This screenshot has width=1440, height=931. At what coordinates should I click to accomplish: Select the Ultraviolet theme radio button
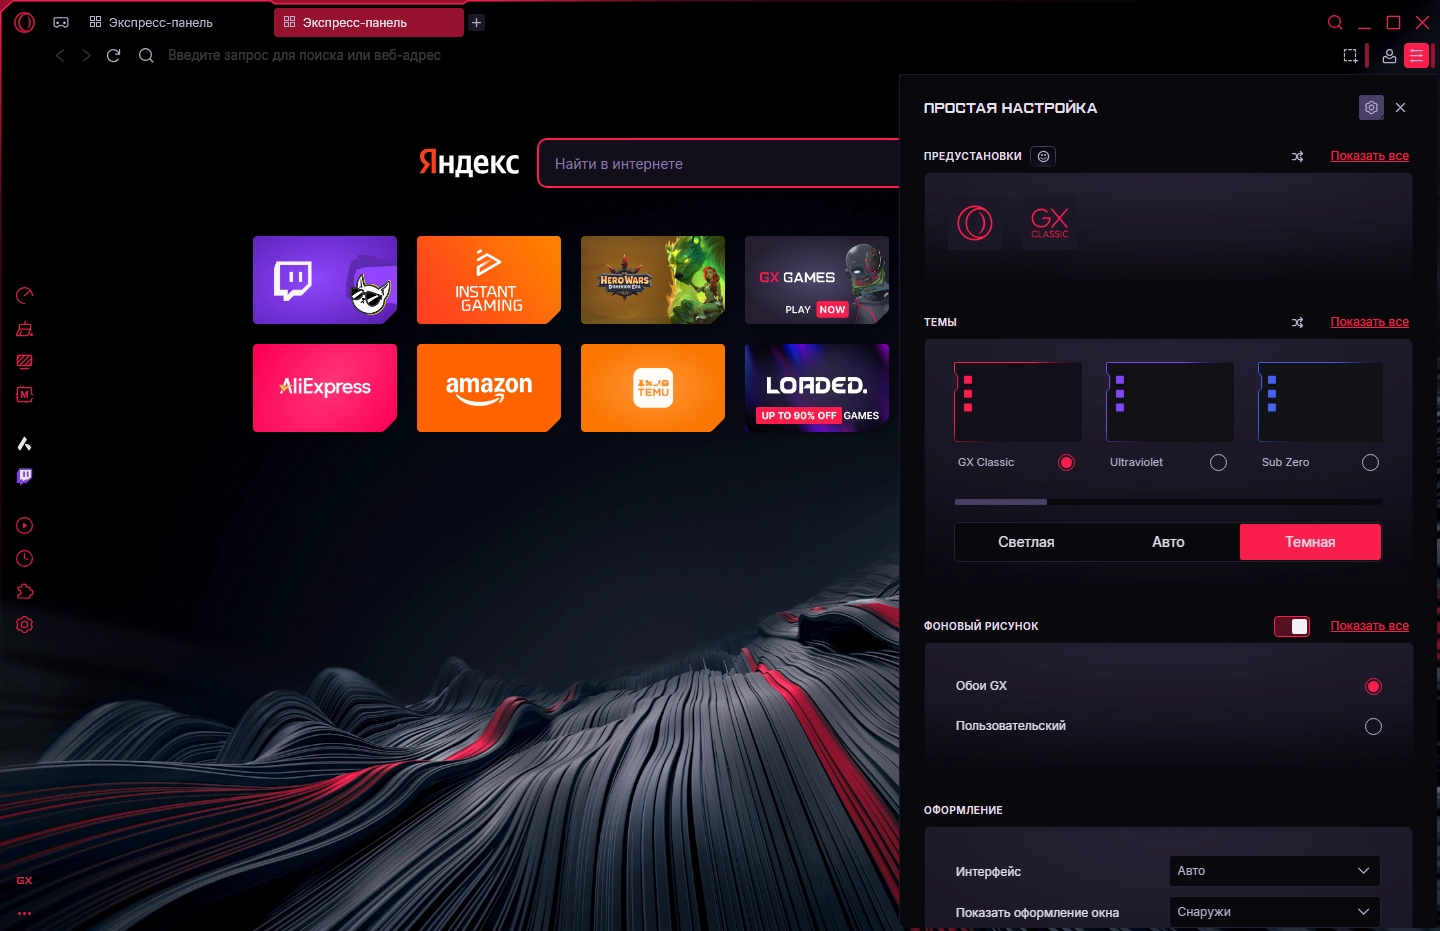(1218, 462)
